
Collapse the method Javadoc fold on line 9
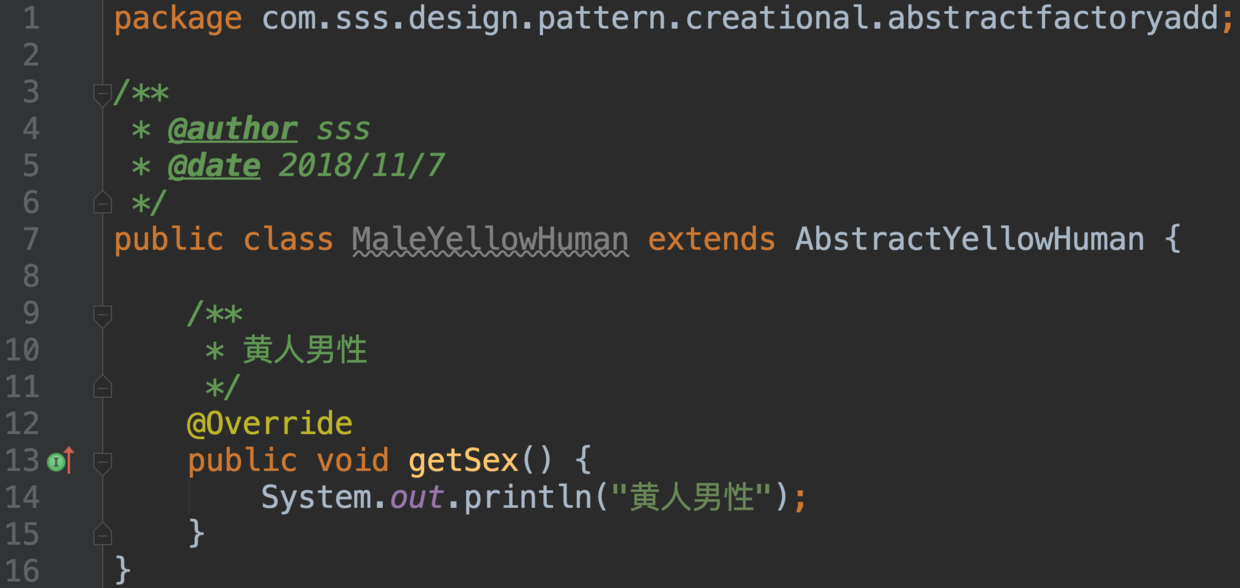pyautogui.click(x=102, y=316)
